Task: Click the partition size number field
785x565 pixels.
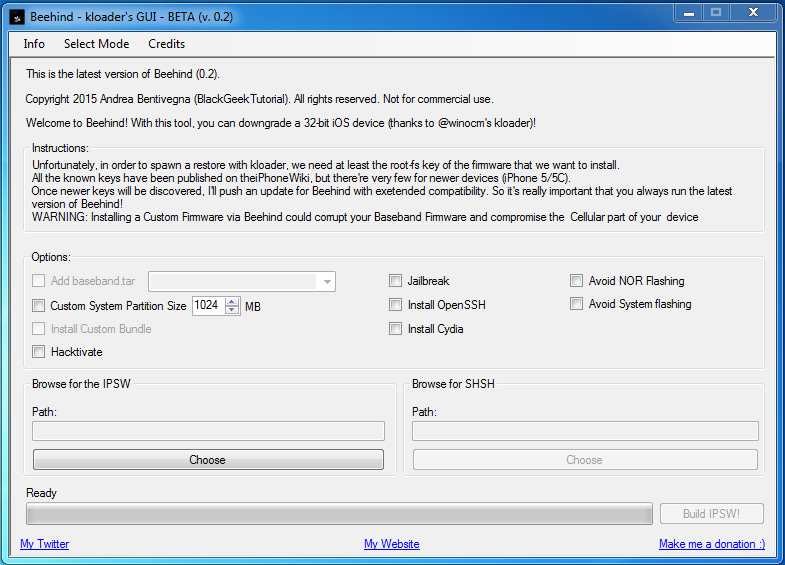Action: point(209,306)
